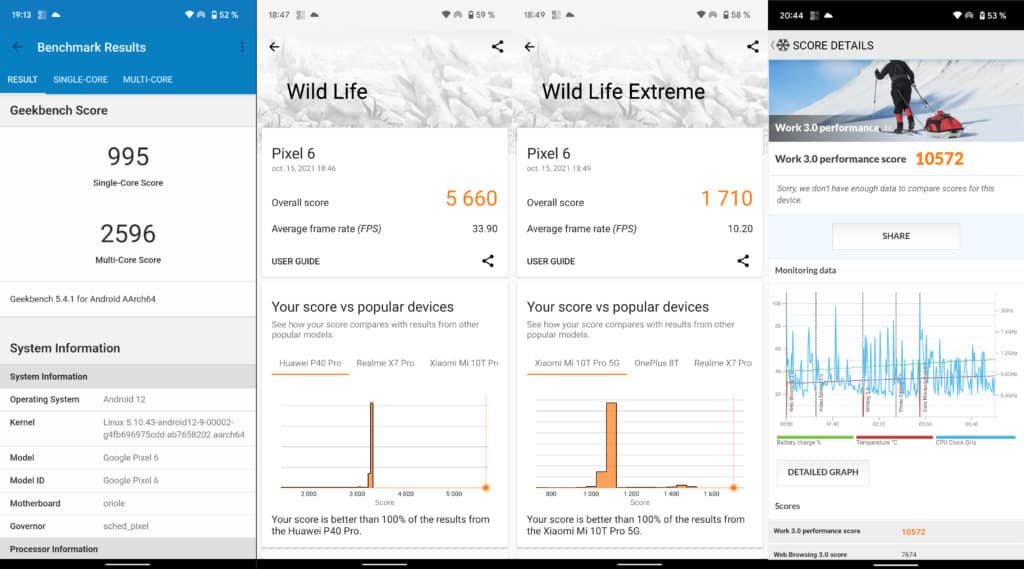Viewport: 1024px width, 569px height.
Task: Tap cloud icon in Geekbench status bar
Action: tap(56, 14)
